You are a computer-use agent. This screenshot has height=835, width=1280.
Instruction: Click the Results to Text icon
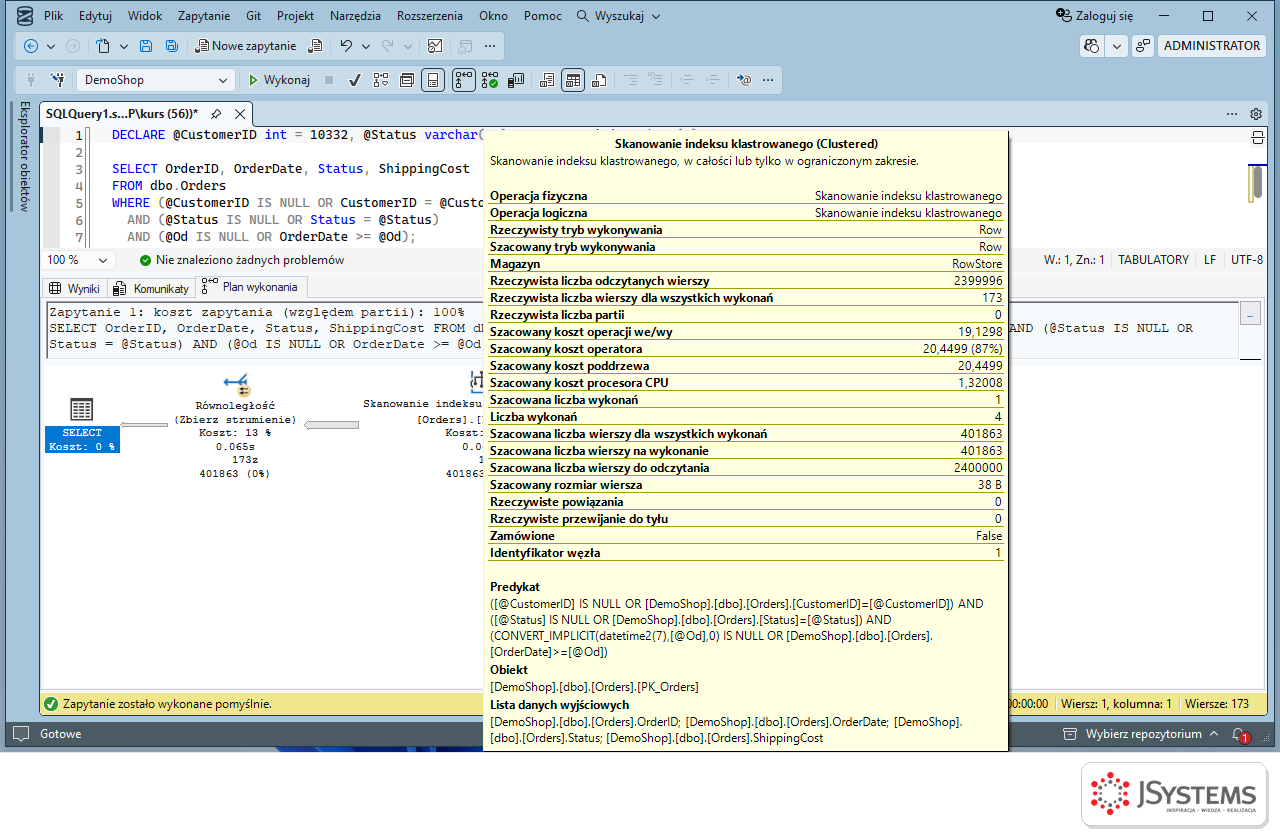point(547,80)
